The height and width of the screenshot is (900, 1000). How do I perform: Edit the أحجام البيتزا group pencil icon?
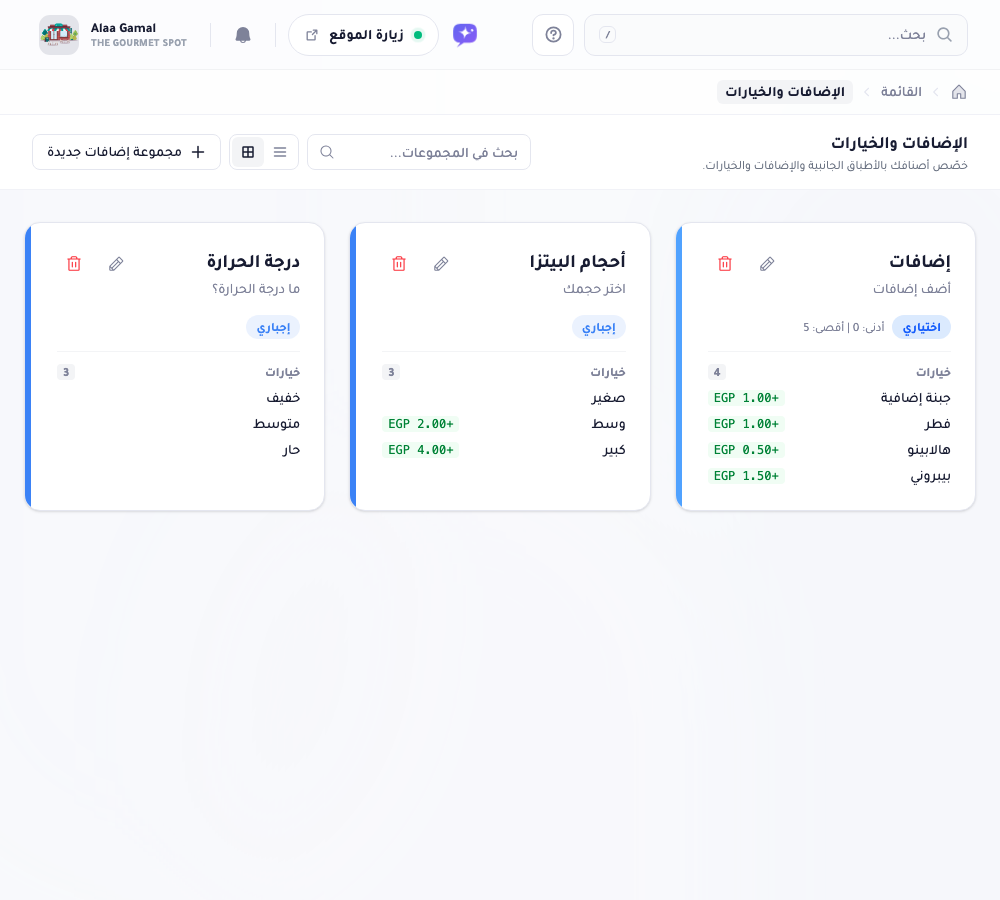[441, 263]
